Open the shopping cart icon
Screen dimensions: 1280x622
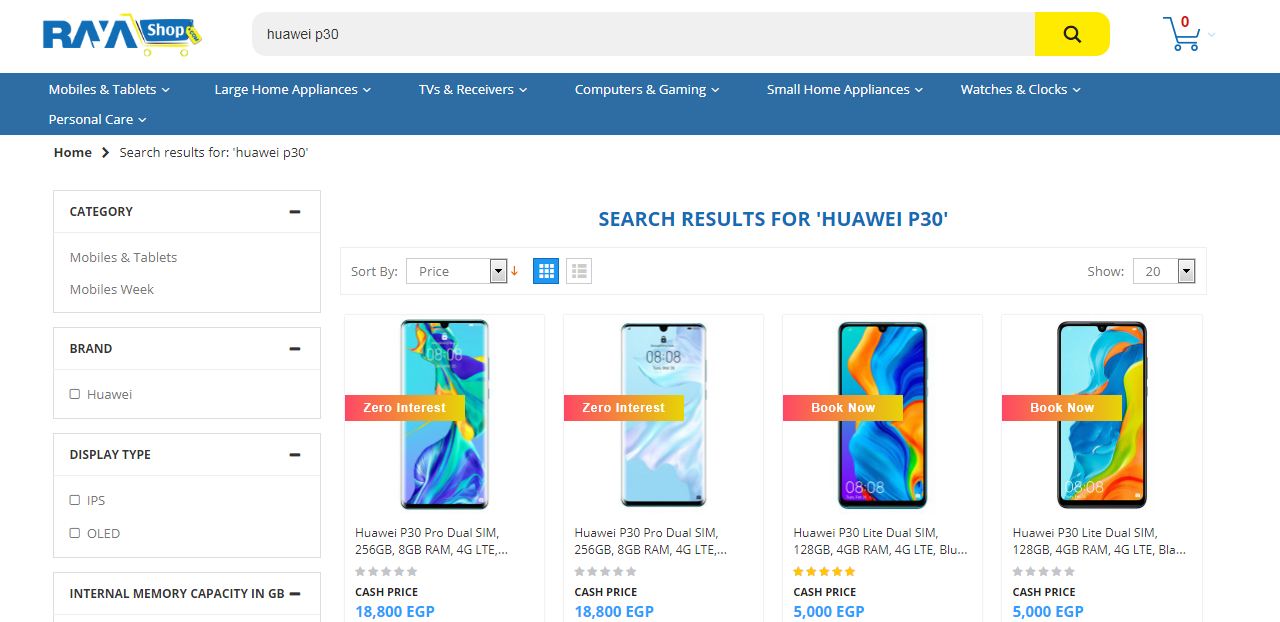(1182, 34)
